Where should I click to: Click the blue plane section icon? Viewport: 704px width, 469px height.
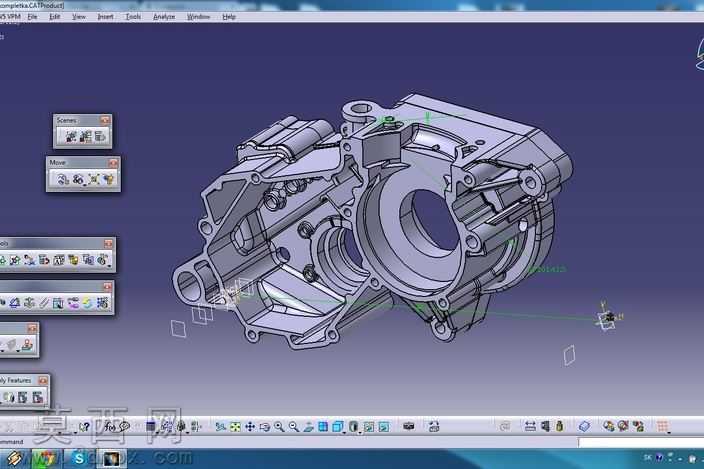[x=584, y=426]
